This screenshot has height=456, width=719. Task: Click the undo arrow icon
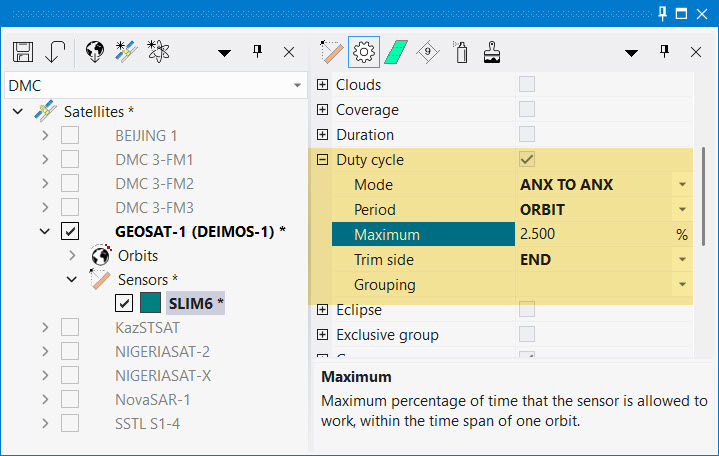tap(55, 51)
